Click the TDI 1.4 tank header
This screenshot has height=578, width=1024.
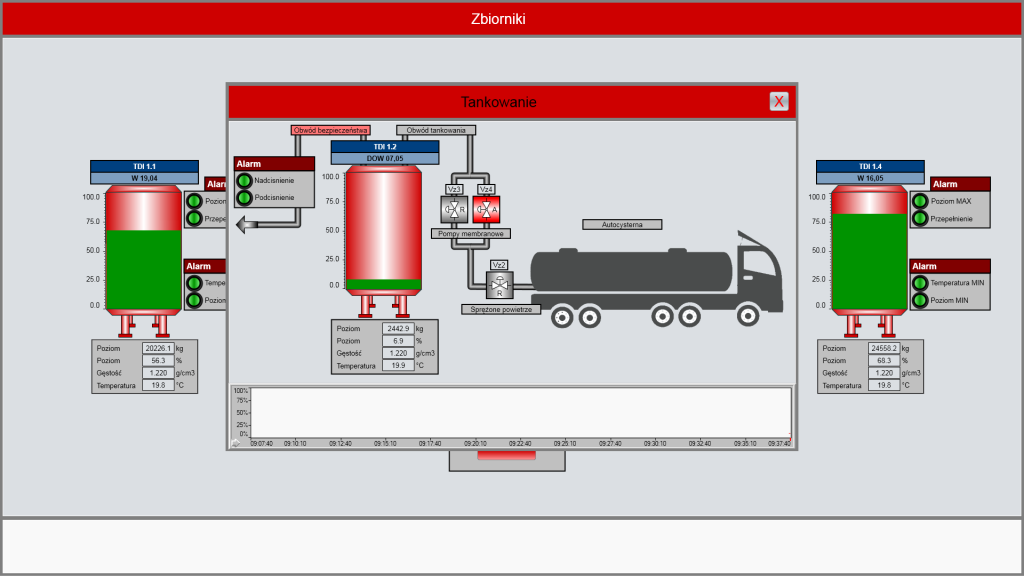pyautogui.click(x=870, y=167)
